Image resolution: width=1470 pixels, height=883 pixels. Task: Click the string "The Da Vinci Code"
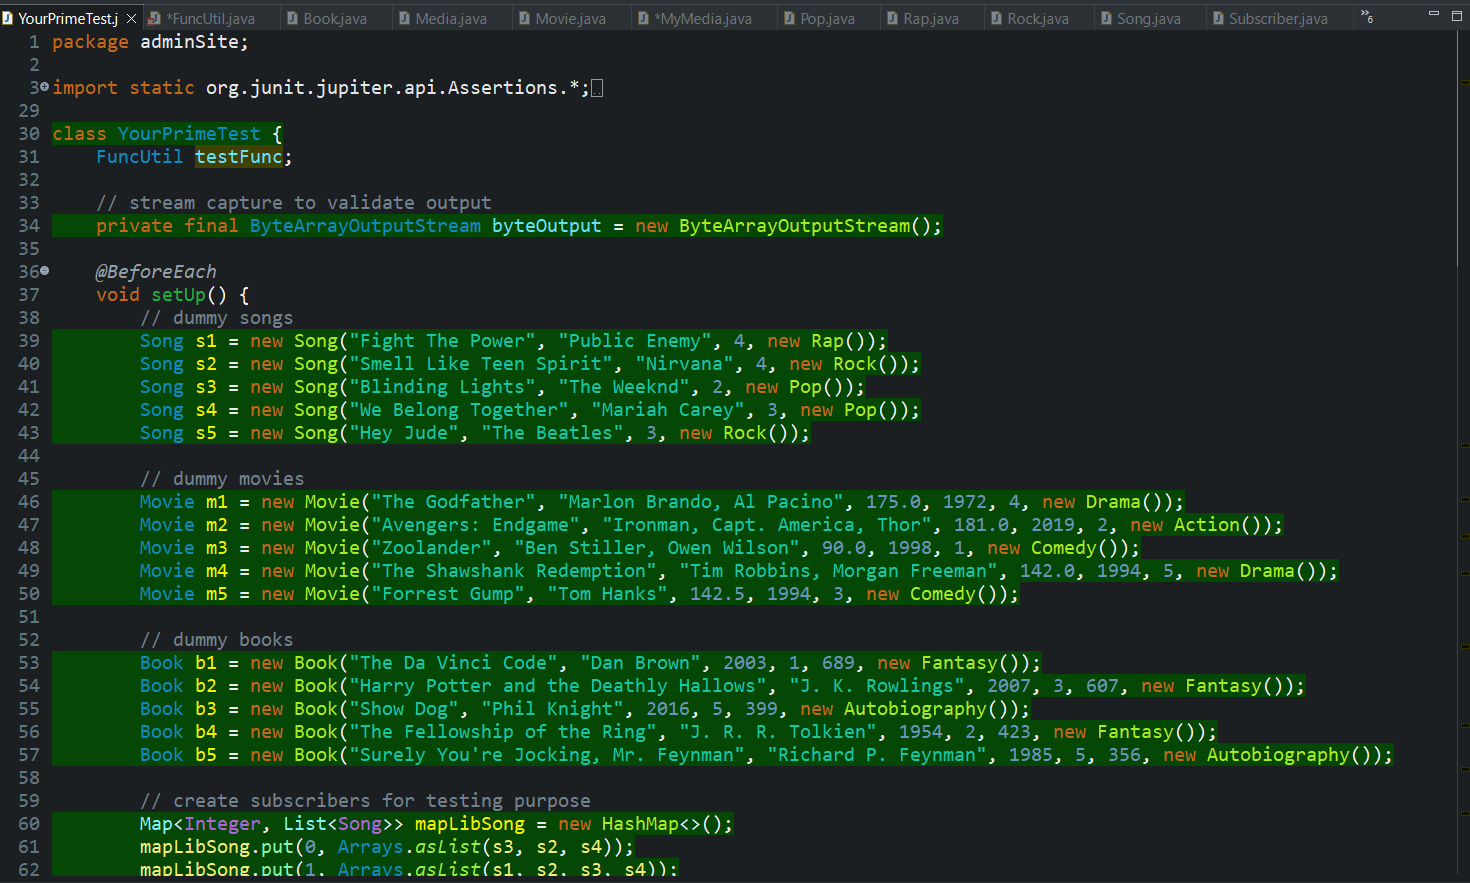point(454,663)
